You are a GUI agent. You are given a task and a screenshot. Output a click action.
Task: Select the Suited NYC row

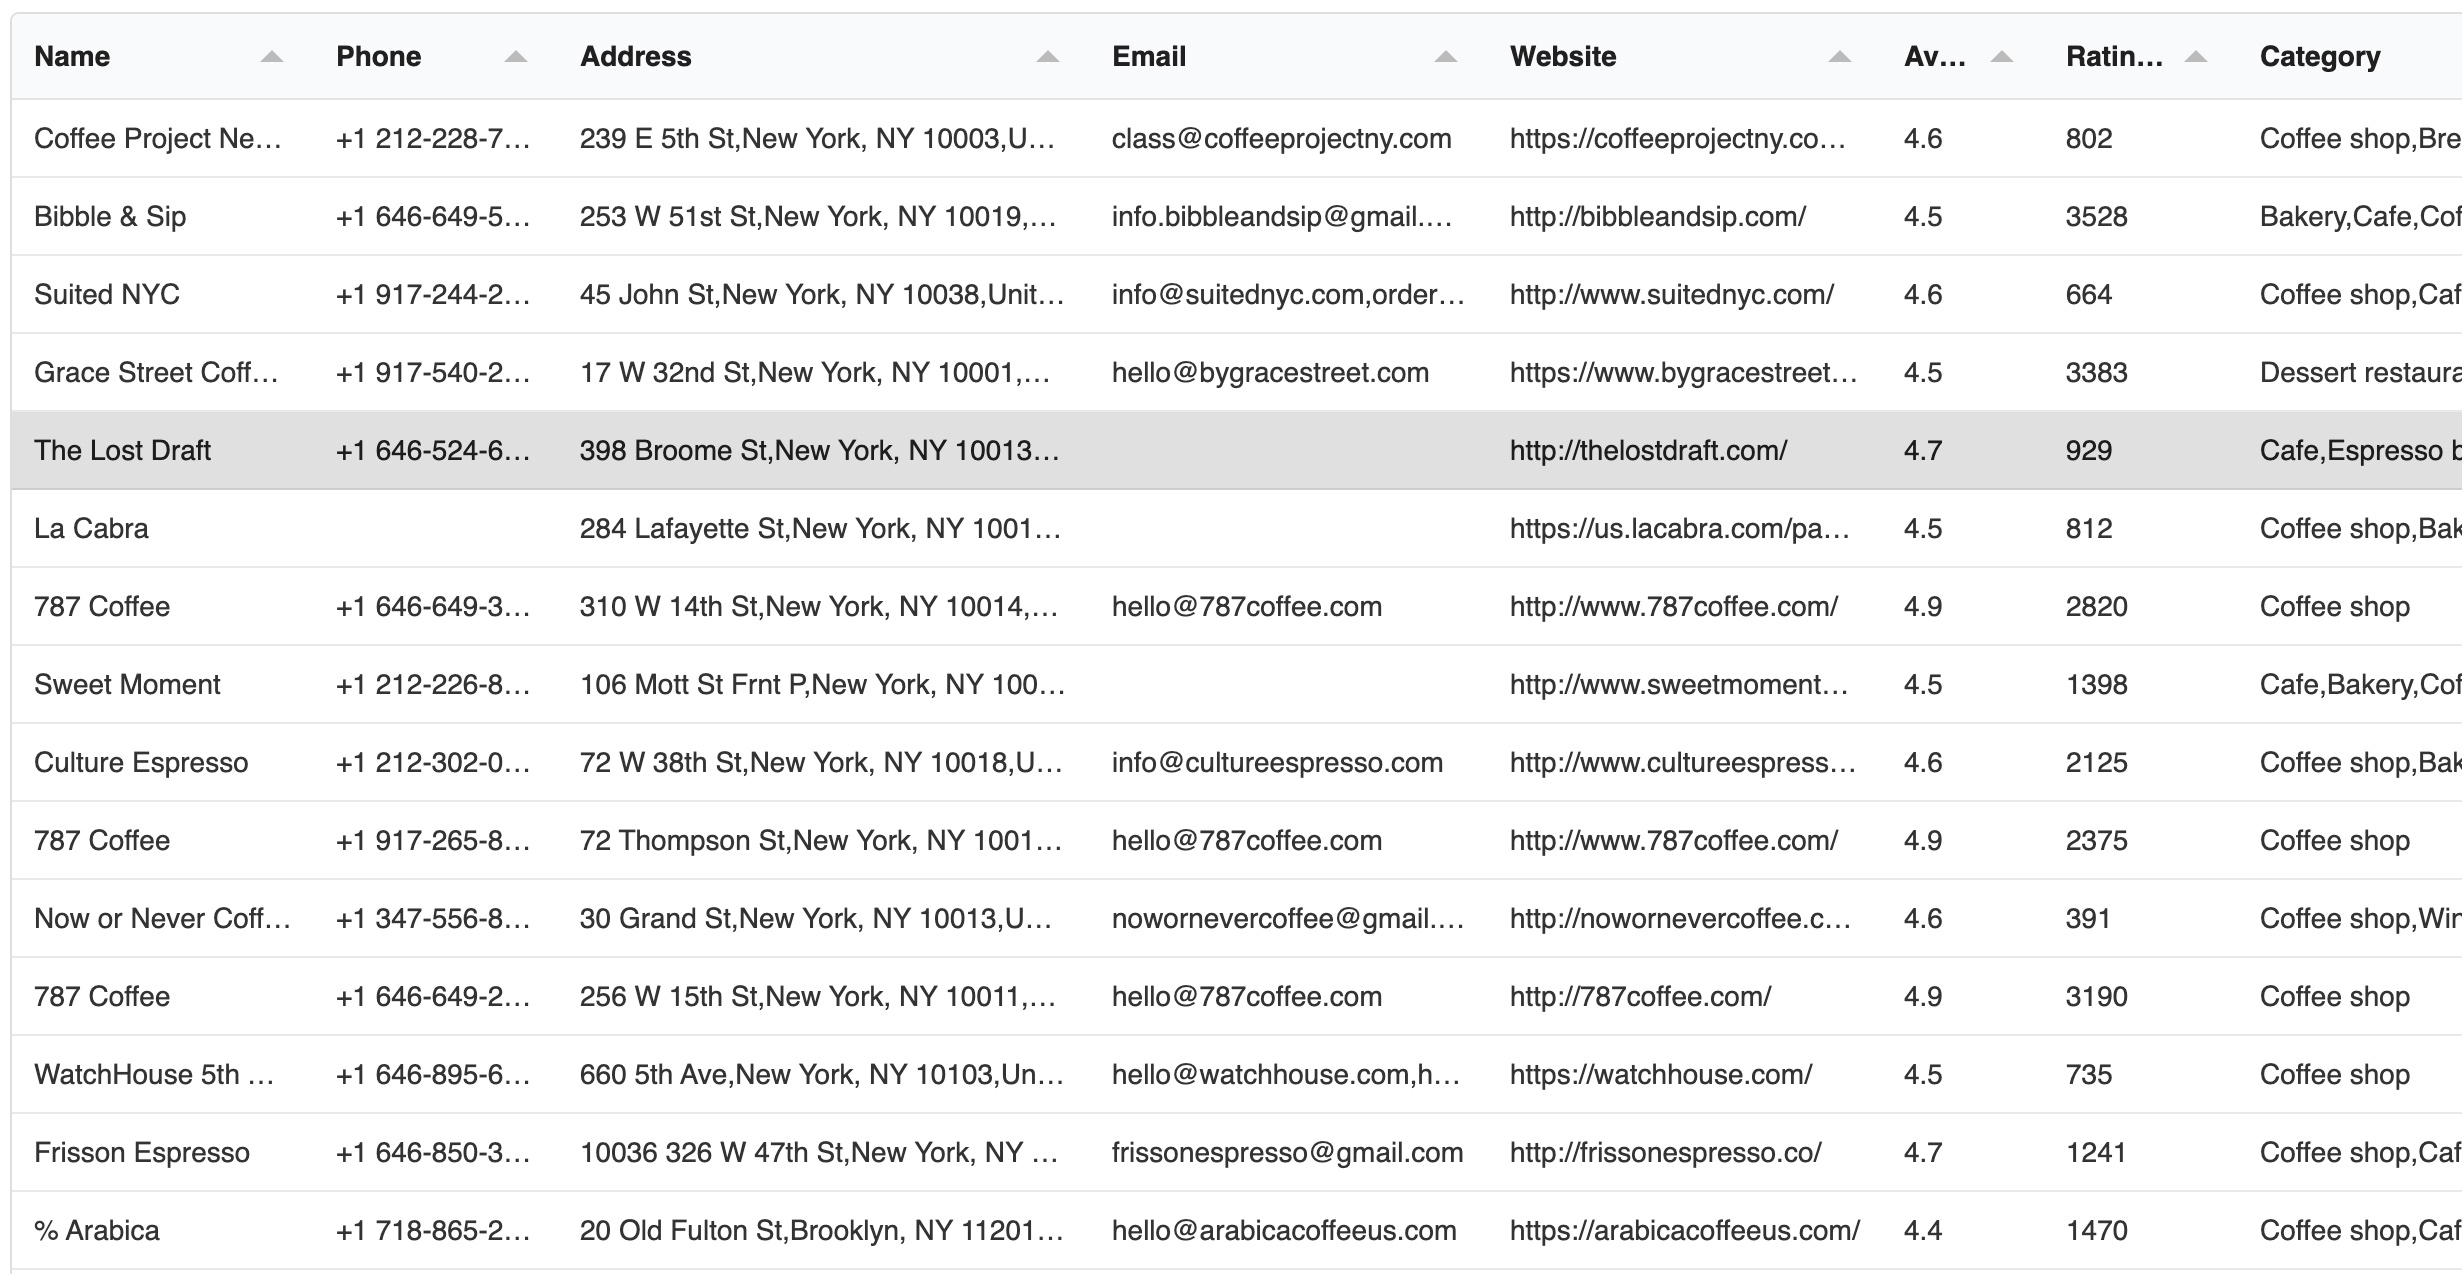[107, 295]
